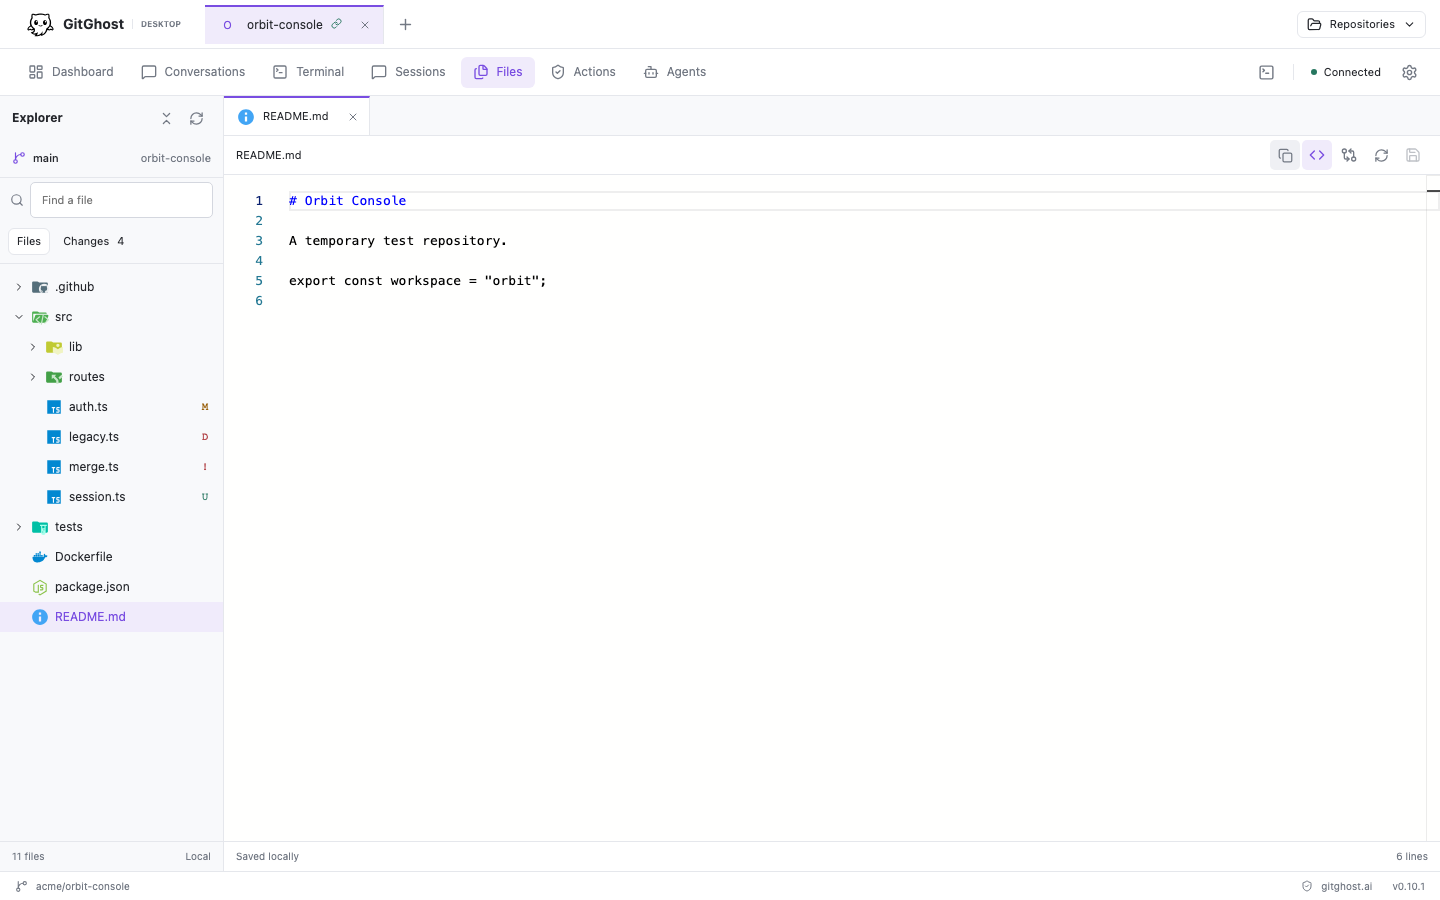Click the search magnifier icon
The width and height of the screenshot is (1440, 900).
[17, 200]
